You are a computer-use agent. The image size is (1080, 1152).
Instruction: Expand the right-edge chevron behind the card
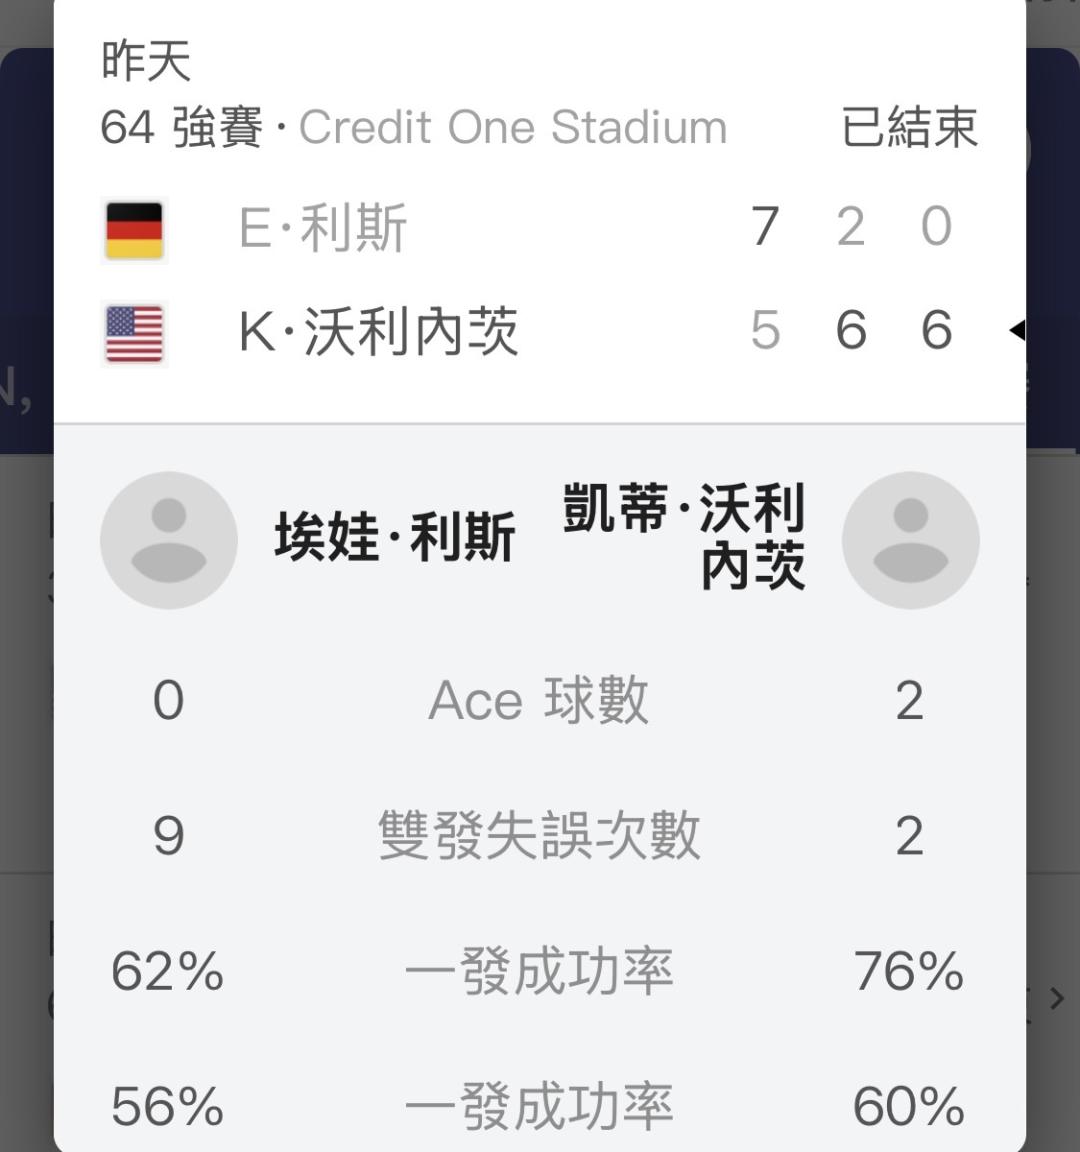pos(1056,997)
